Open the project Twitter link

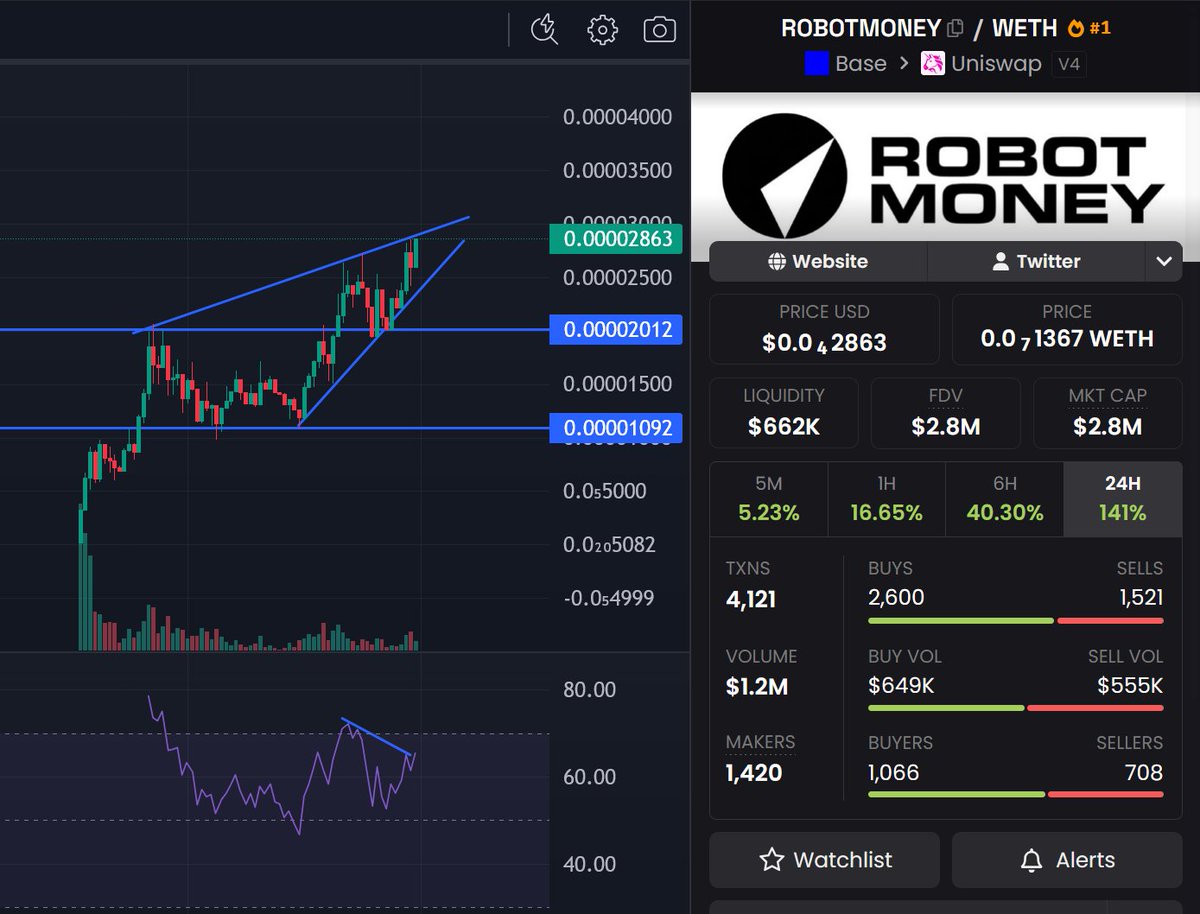pyautogui.click(x=1036, y=261)
